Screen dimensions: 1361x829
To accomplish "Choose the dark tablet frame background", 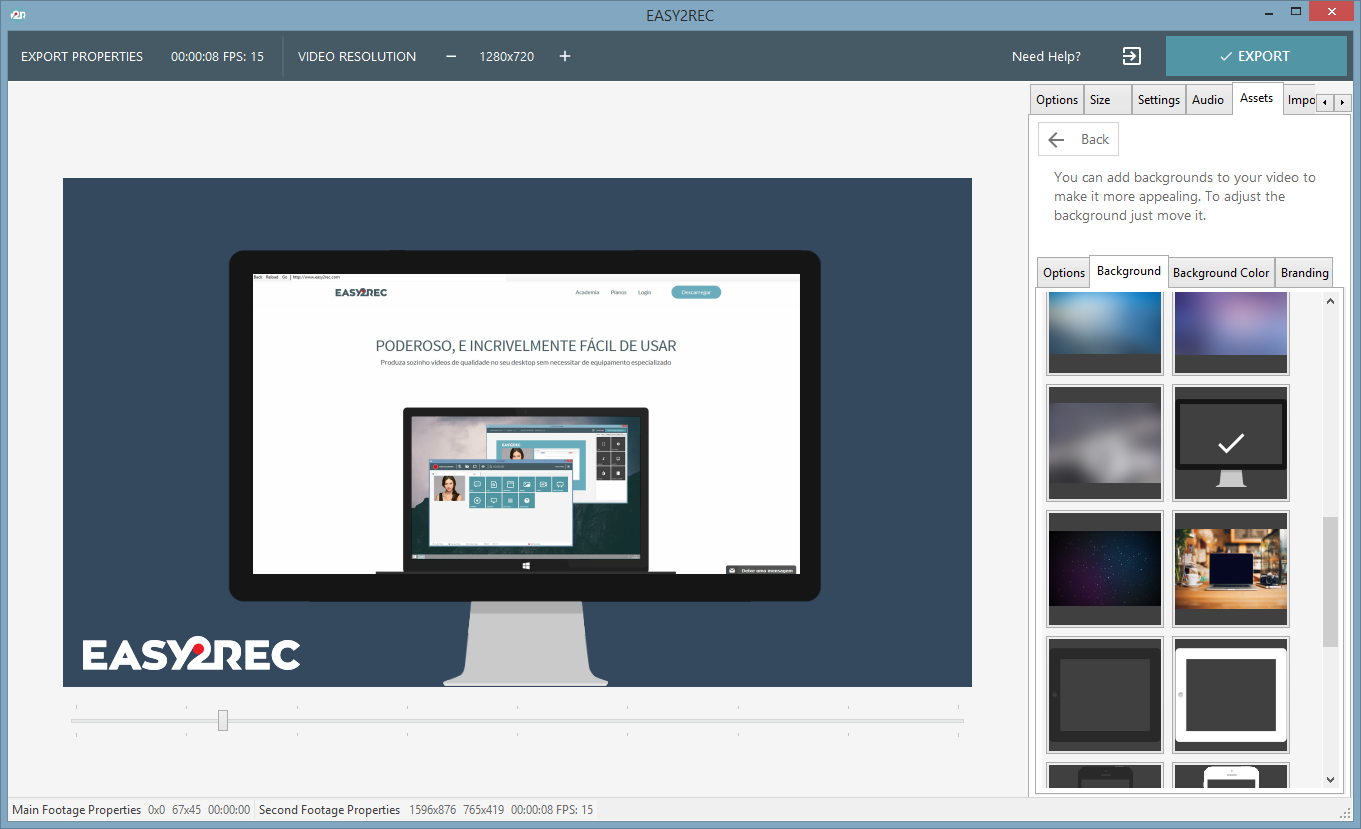I will click(x=1105, y=695).
